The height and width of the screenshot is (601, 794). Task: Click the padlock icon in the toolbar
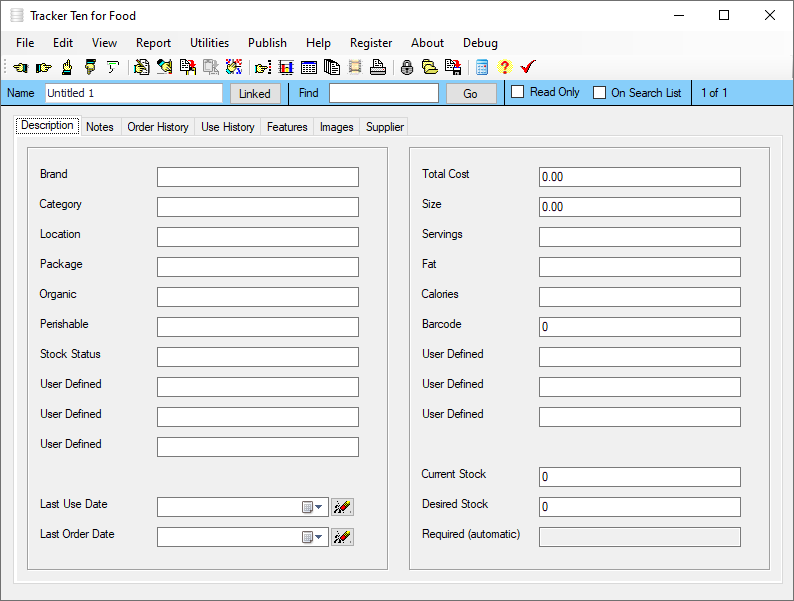click(407, 68)
